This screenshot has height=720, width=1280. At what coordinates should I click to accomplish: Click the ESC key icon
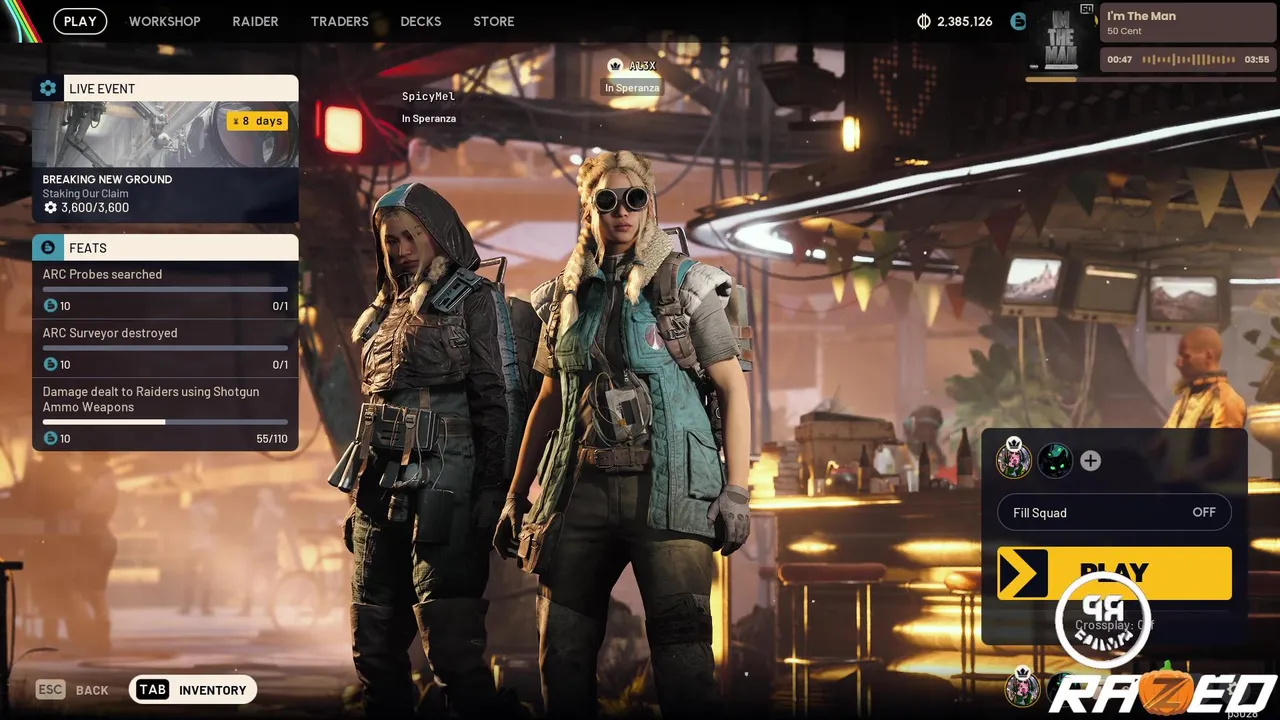tap(50, 689)
